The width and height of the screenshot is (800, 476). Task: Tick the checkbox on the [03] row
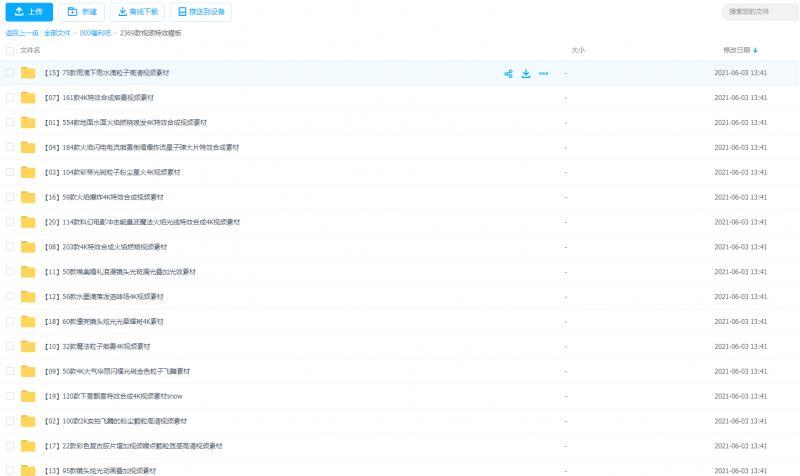point(10,172)
